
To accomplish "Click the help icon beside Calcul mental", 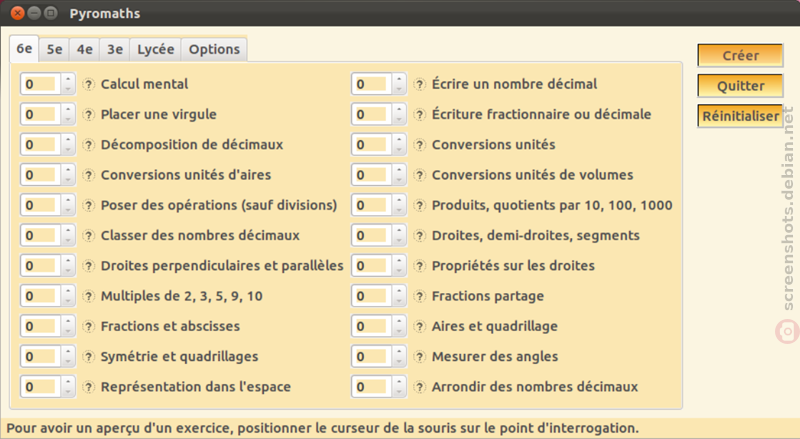I will click(89, 84).
